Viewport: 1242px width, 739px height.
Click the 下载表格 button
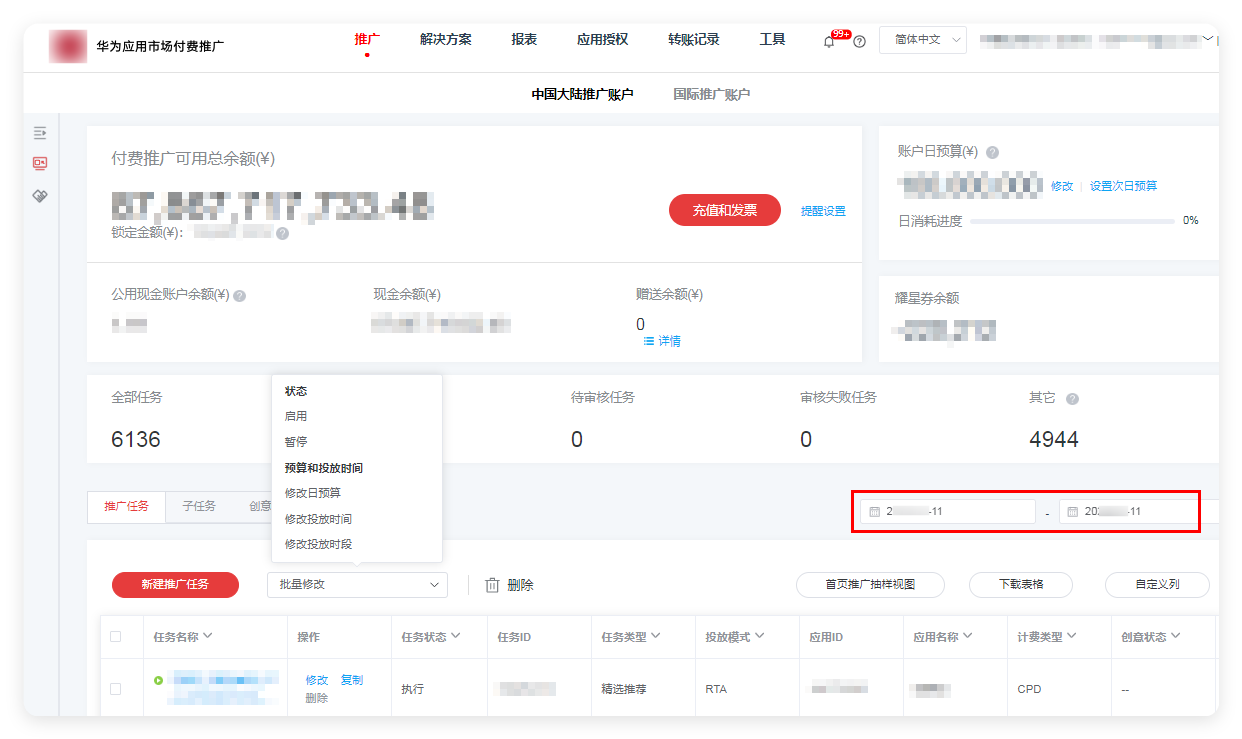1021,585
